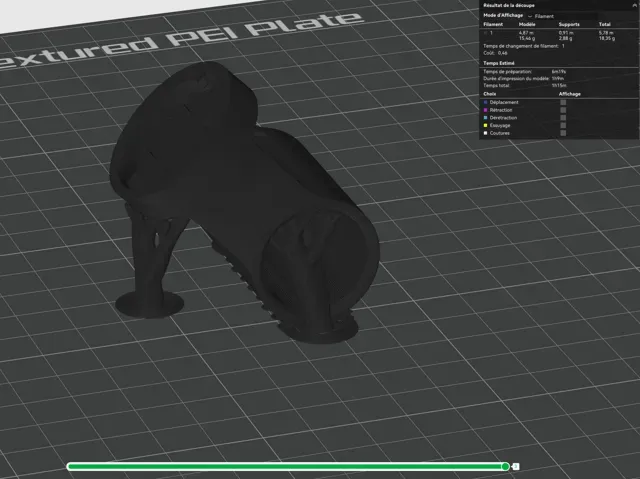The image size is (640, 479).
Task: Click the Essuyage legend label
Action: [500, 125]
